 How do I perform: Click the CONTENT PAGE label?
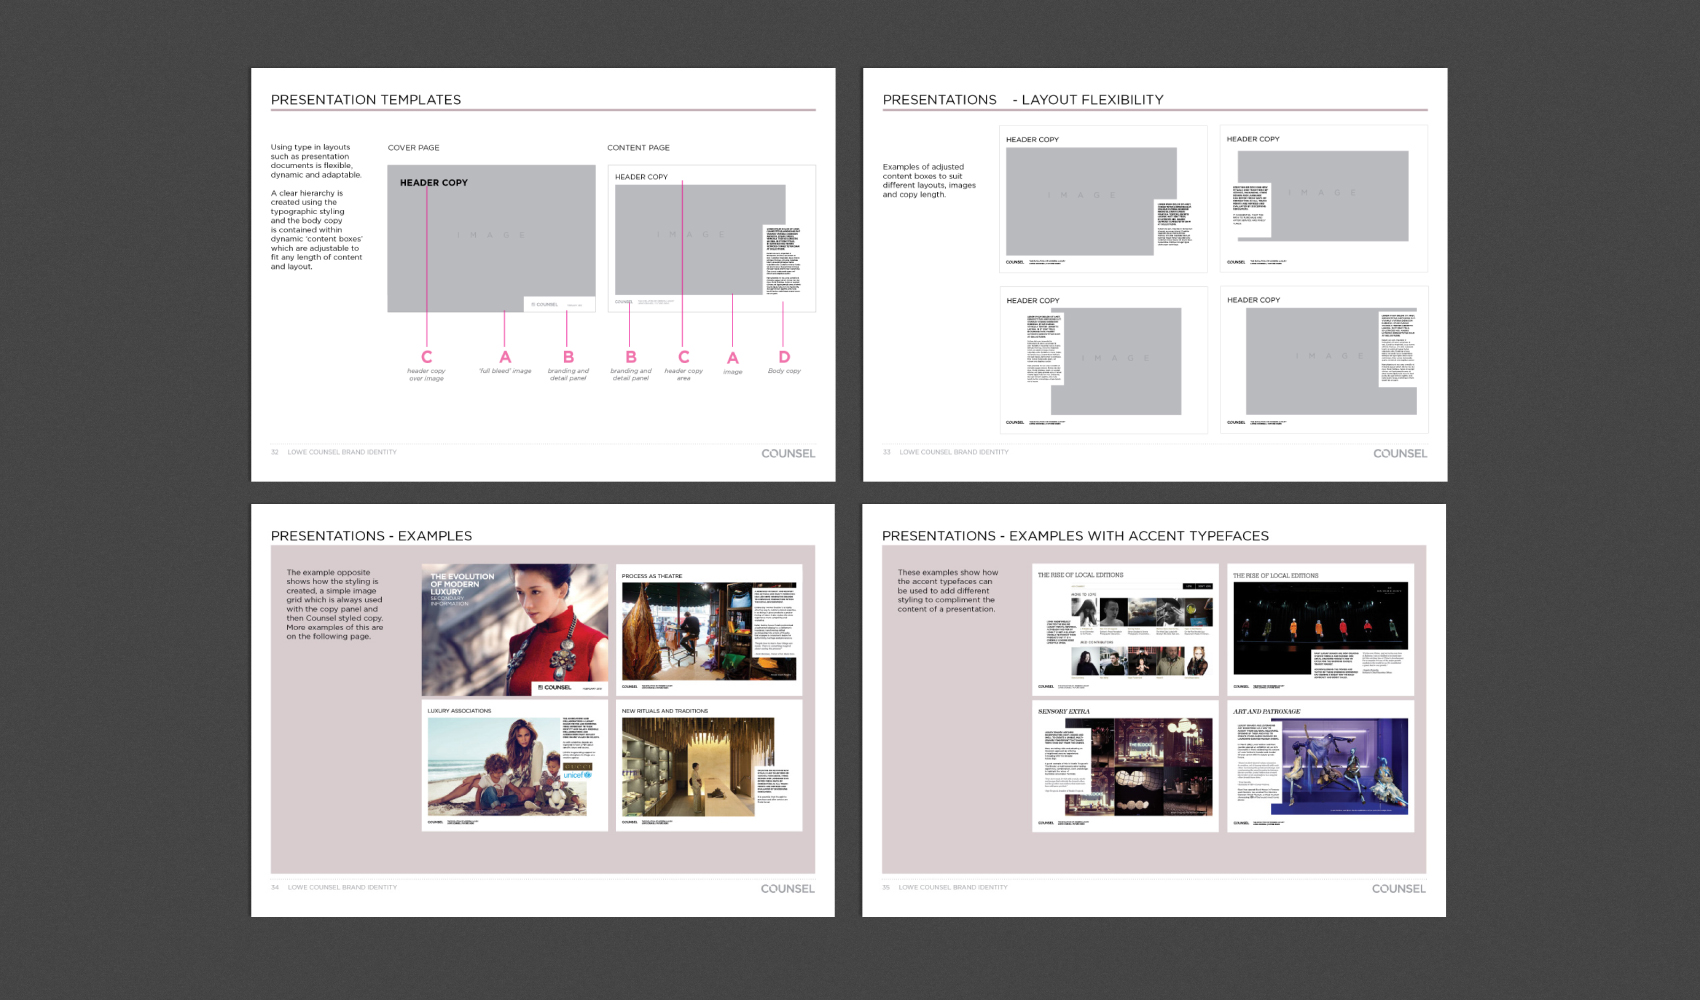coord(638,148)
